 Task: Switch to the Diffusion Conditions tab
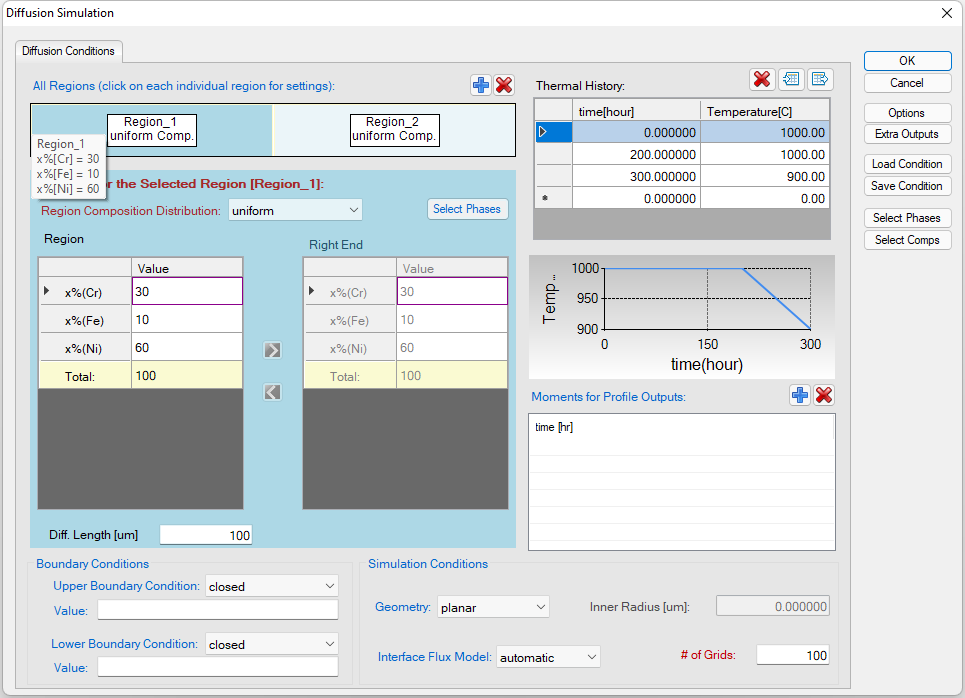point(69,51)
